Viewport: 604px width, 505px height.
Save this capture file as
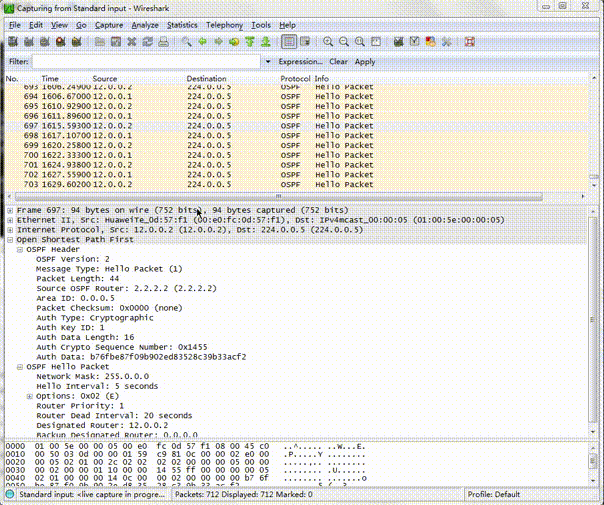116,42
